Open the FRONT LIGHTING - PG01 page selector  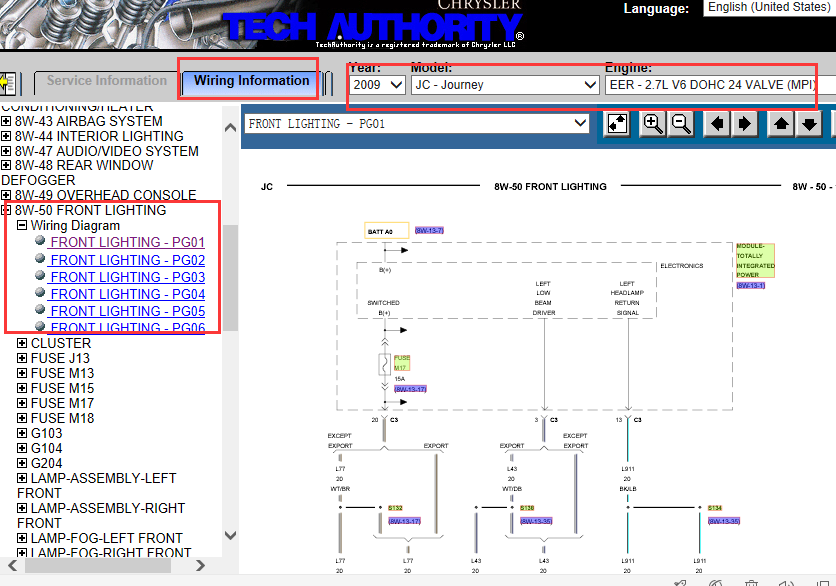417,124
